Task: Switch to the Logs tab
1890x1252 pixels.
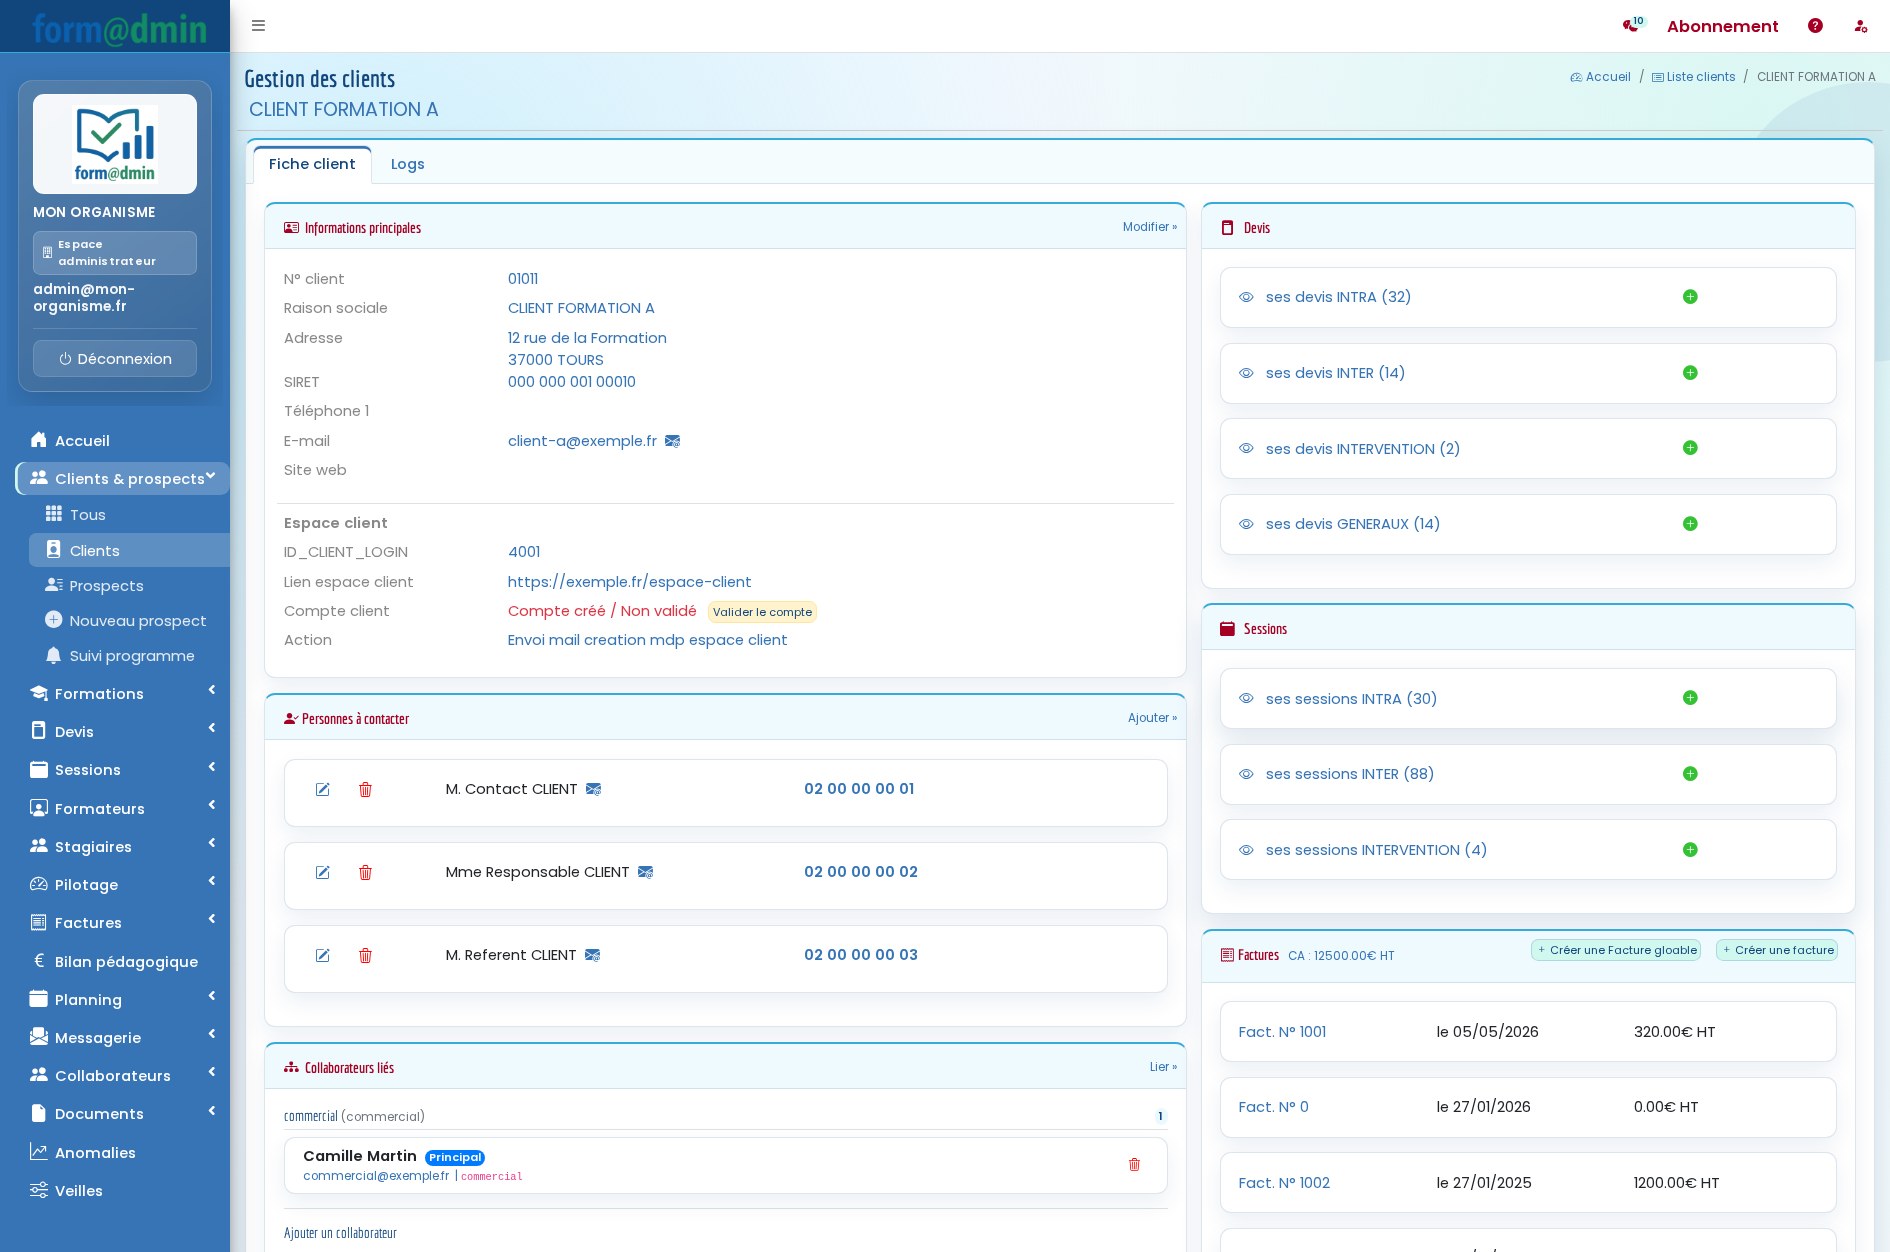Action: (x=407, y=164)
